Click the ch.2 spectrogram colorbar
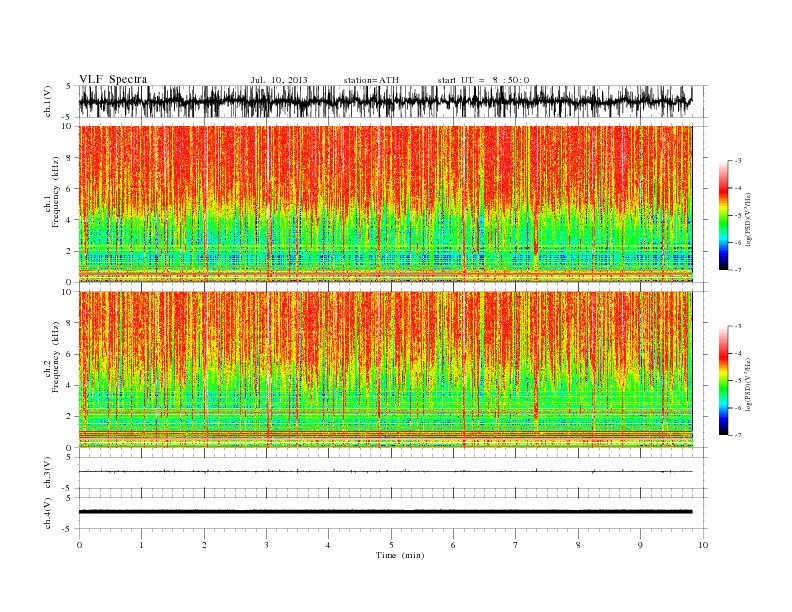Viewport: 792px width, 612px height. pyautogui.click(x=723, y=381)
